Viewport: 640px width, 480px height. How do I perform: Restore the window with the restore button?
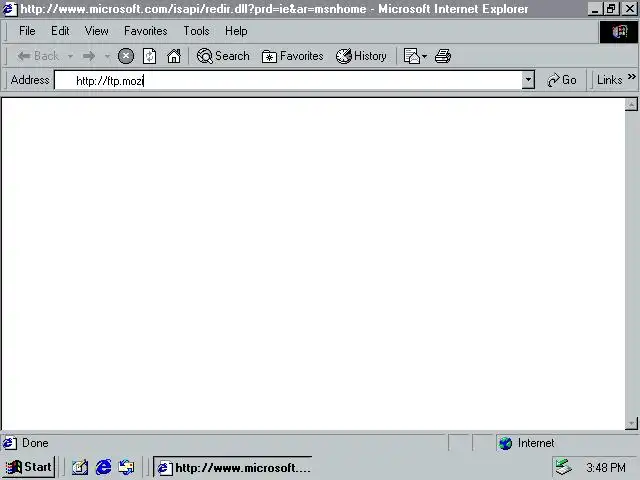point(611,9)
